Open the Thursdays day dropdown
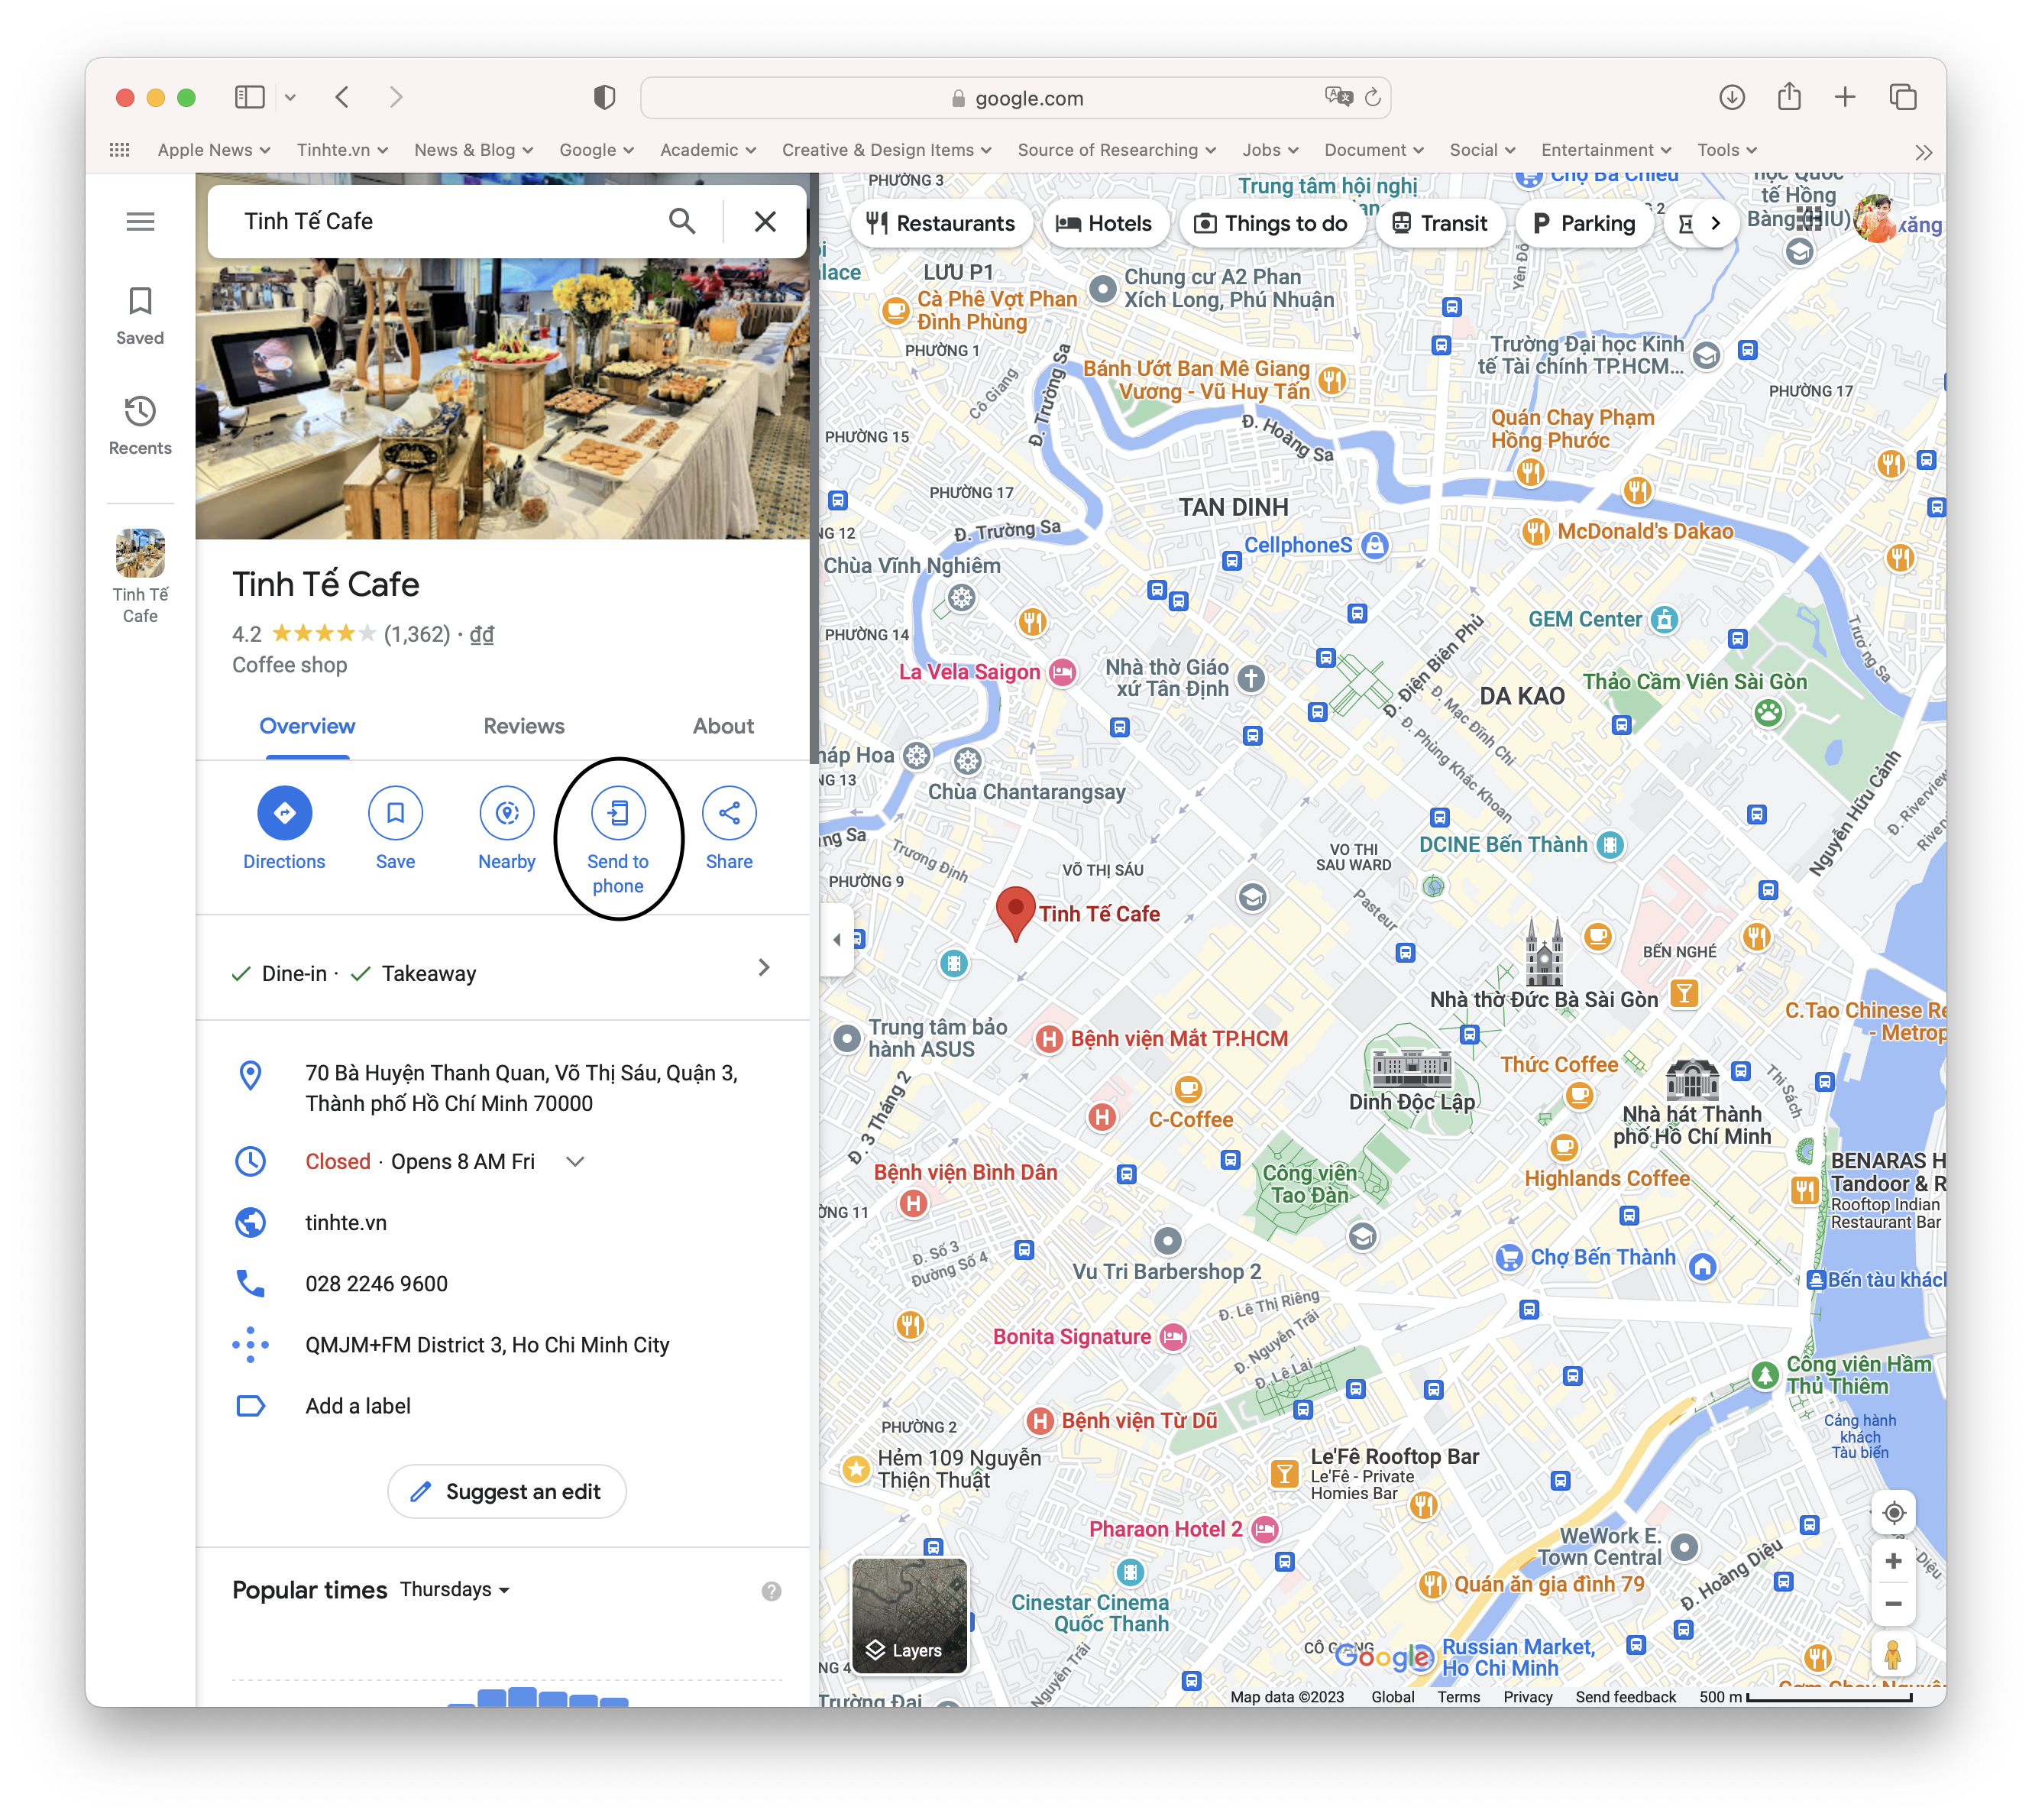Image resolution: width=2032 pixels, height=1820 pixels. [455, 1590]
